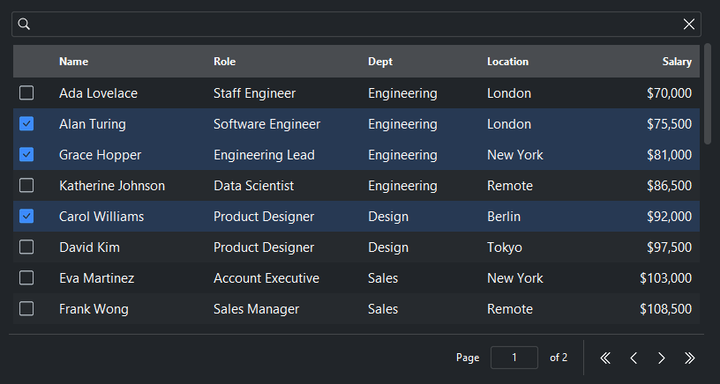720x384 pixels.
Task: Sort by the Name column header
Action: [74, 61]
